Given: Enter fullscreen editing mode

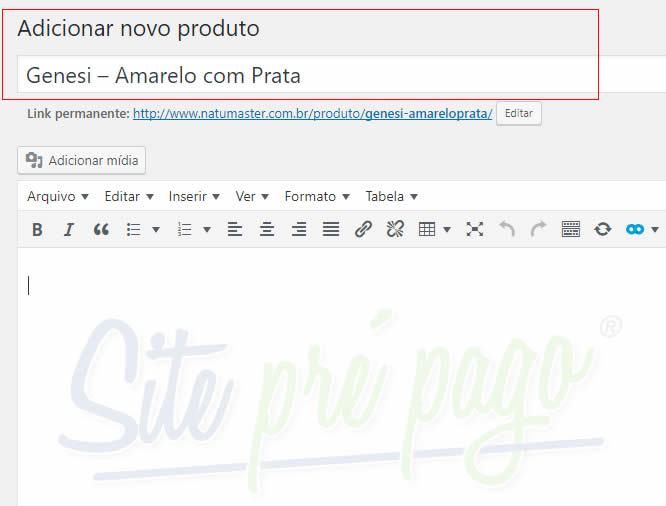Looking at the screenshot, I should (475, 230).
